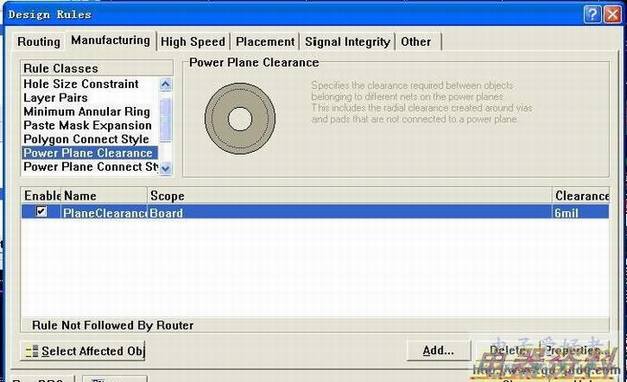Click the Clearance column header
The image size is (627, 382).
[581, 196]
